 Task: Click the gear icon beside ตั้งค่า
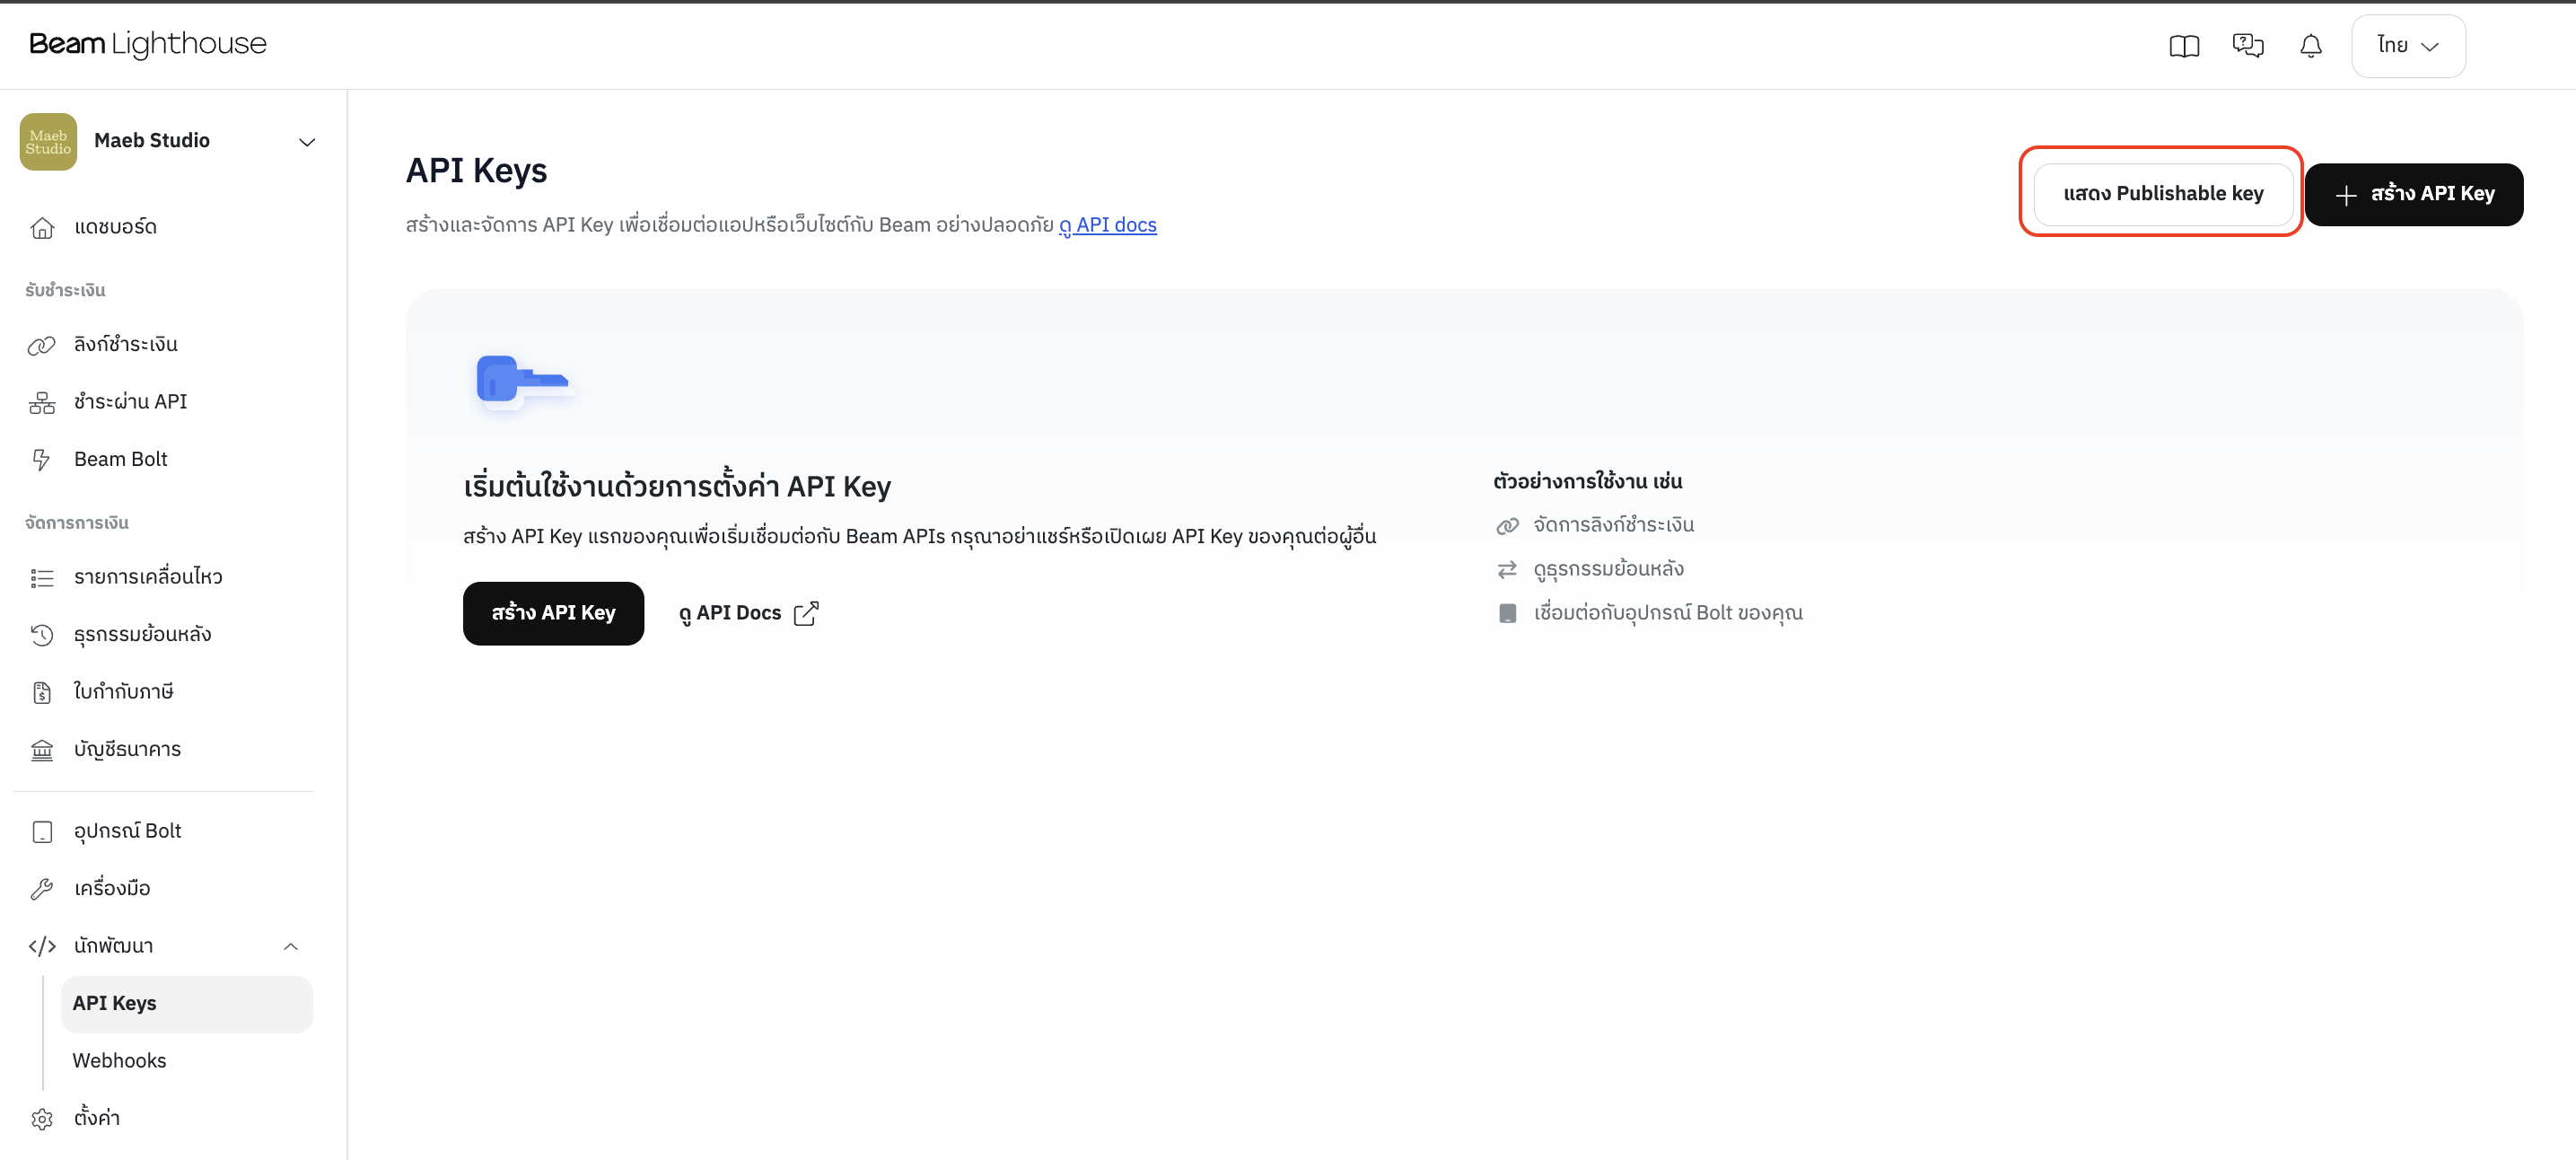click(x=42, y=1120)
